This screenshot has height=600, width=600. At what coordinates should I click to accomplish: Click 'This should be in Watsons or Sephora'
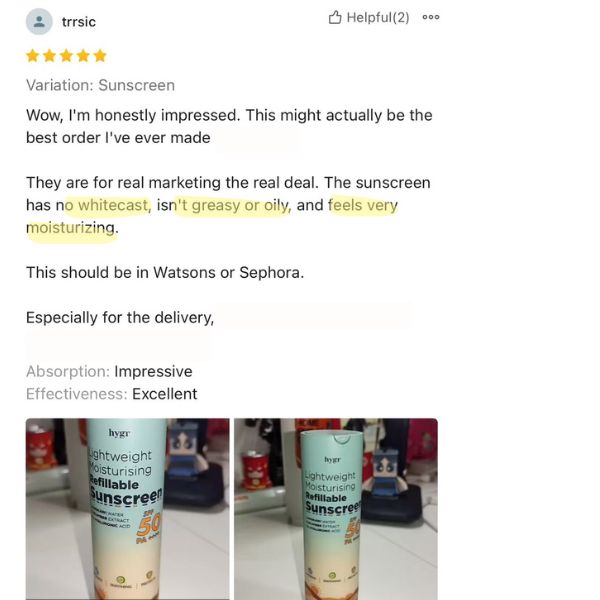165,273
